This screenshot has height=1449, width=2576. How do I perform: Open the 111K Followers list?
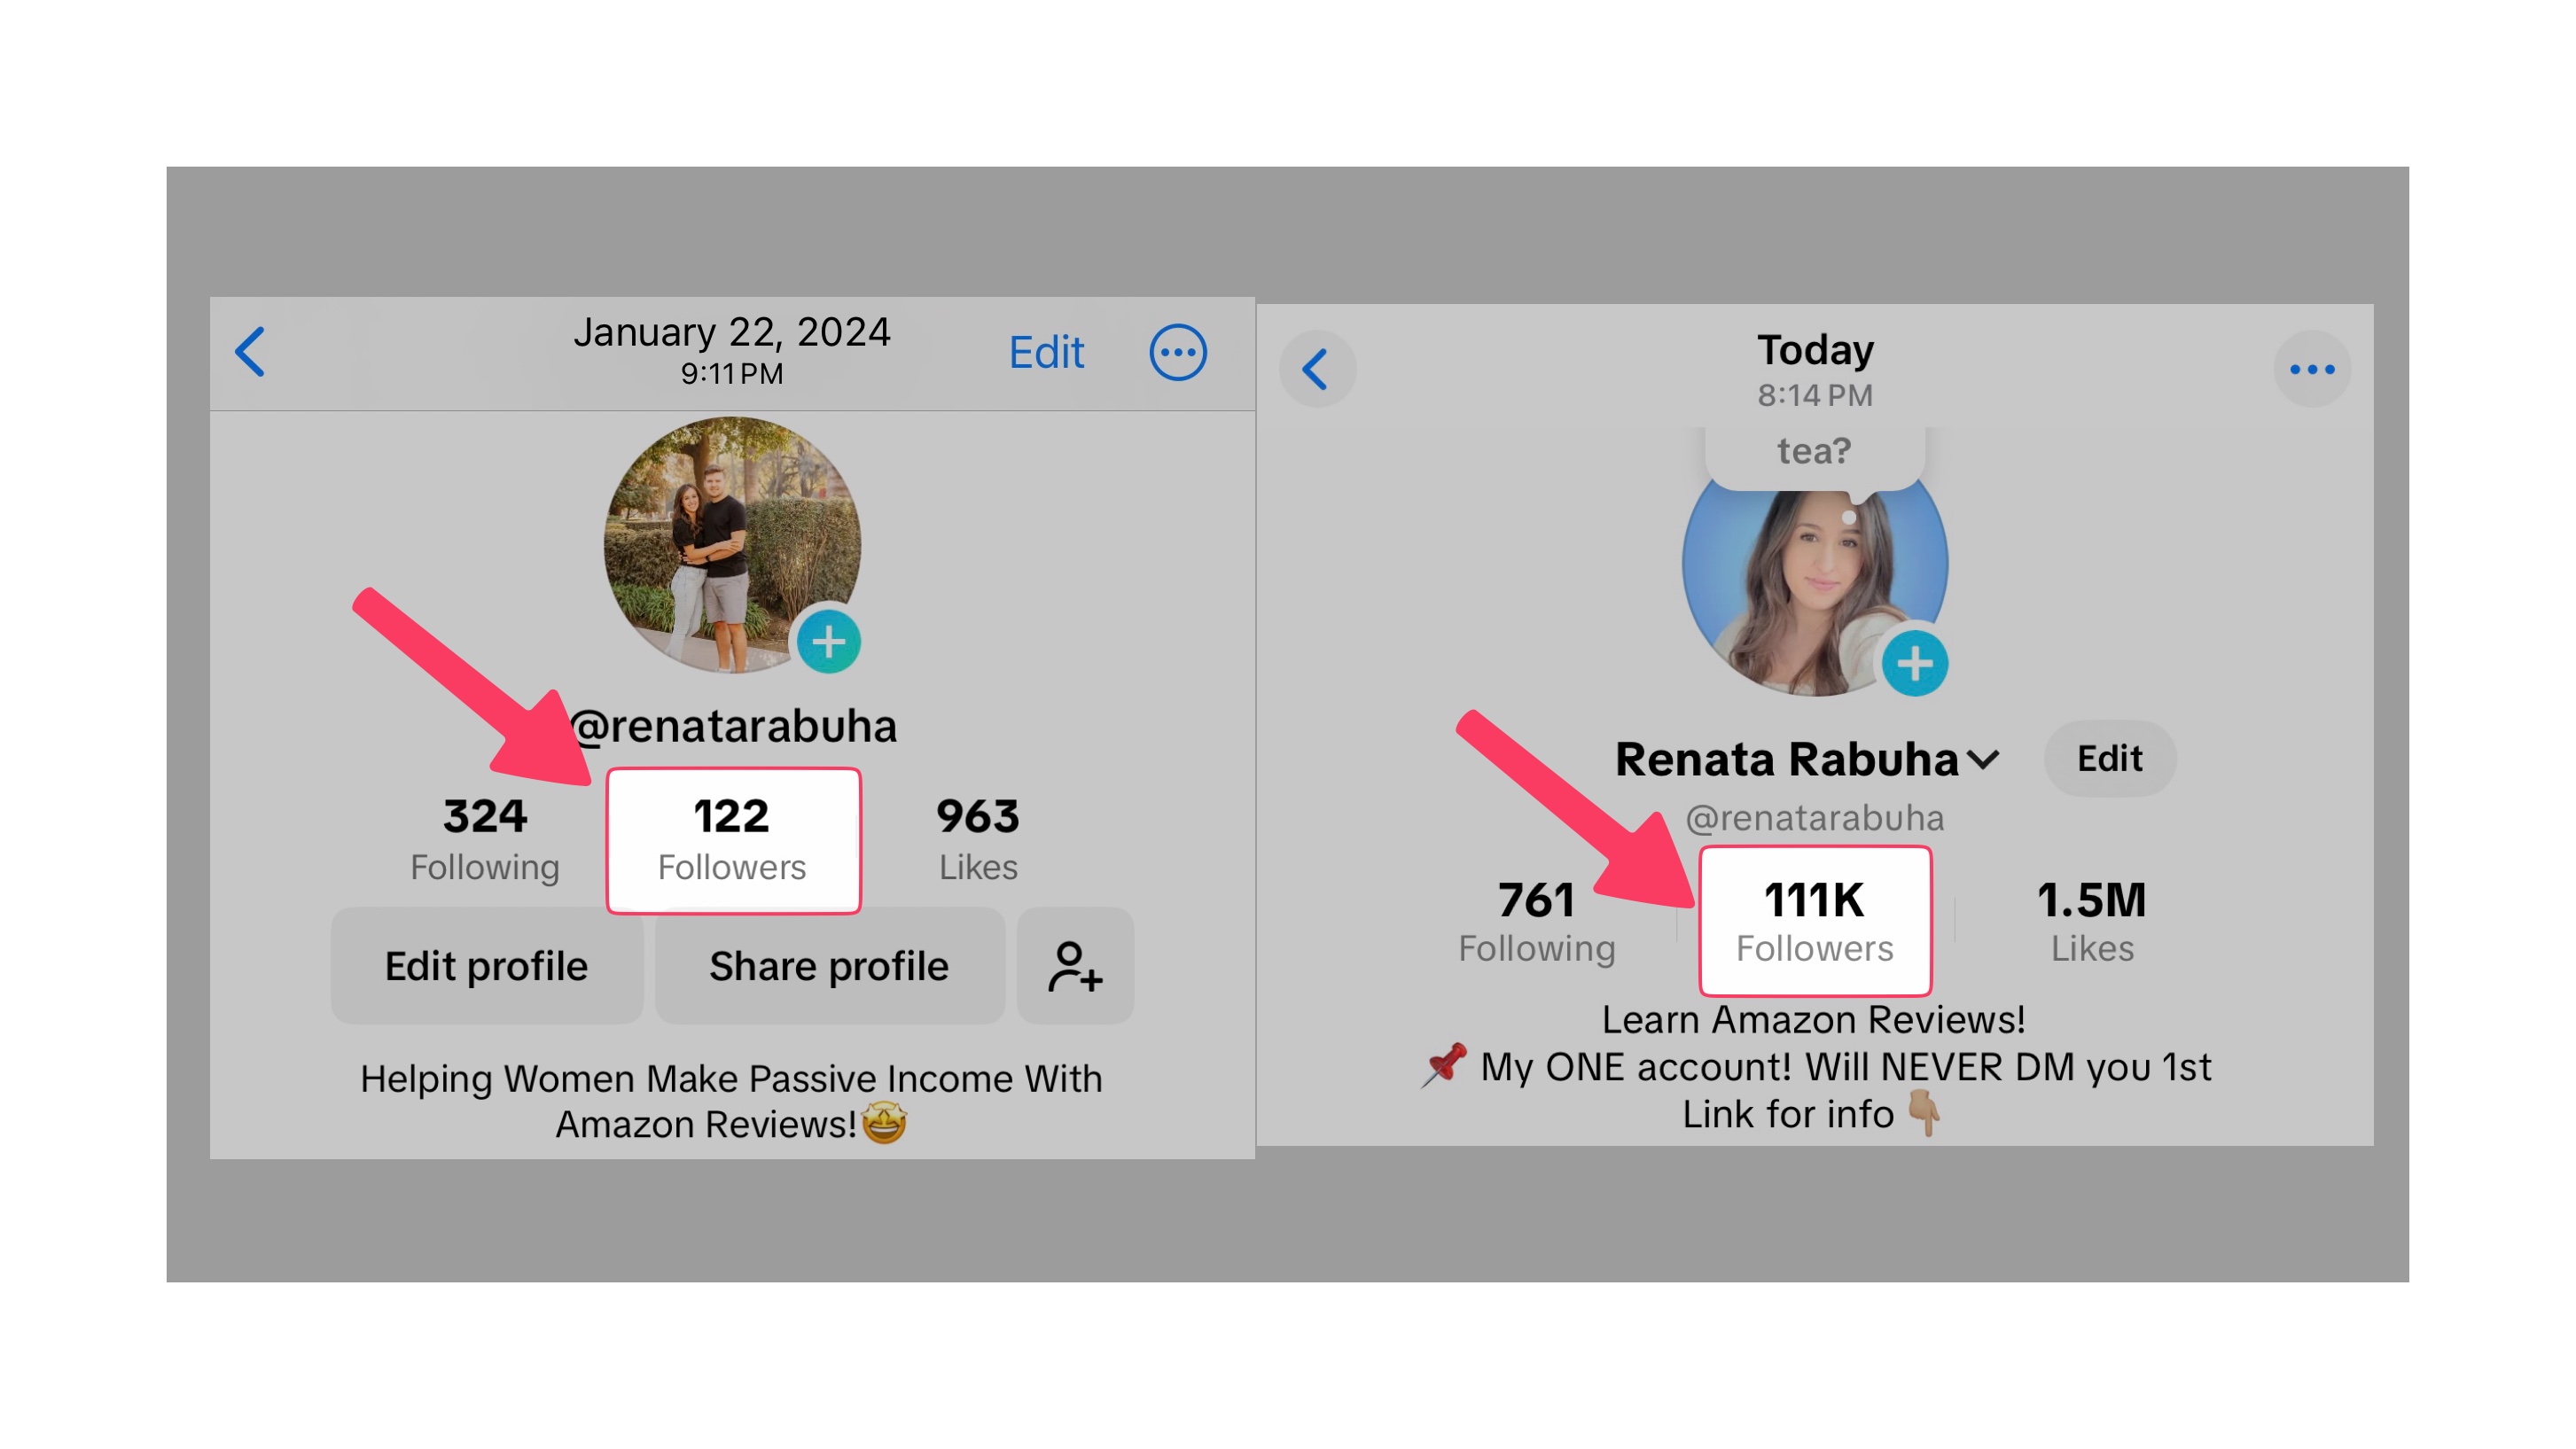[x=1814, y=921]
